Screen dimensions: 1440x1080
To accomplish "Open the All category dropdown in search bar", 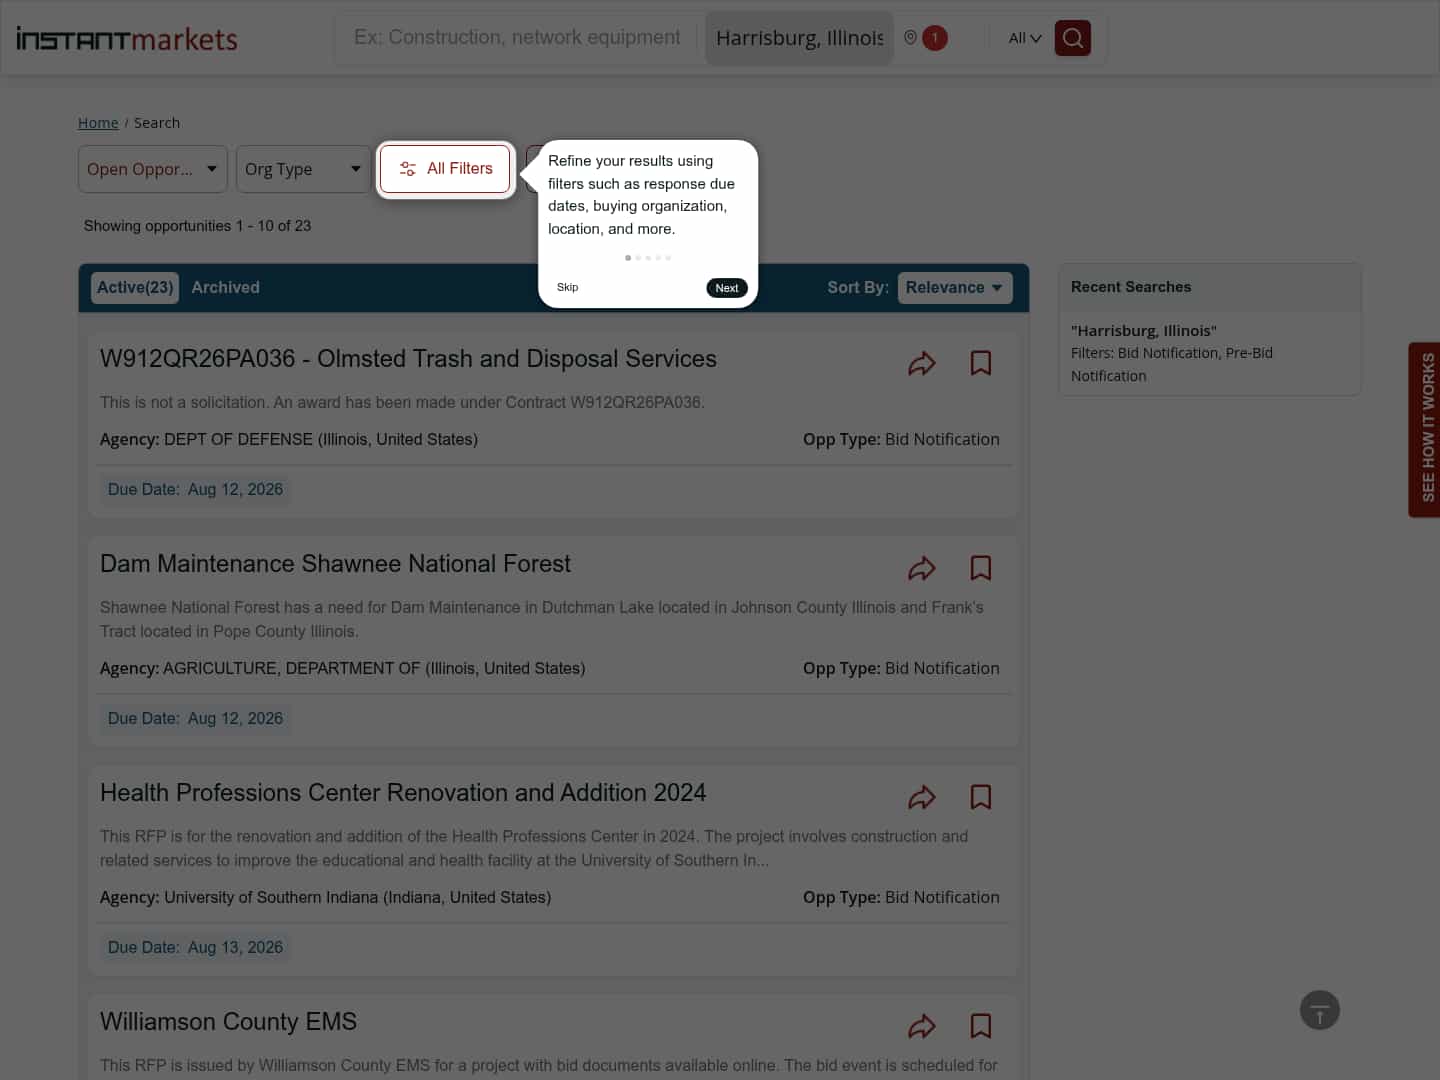I will 1025,38.
